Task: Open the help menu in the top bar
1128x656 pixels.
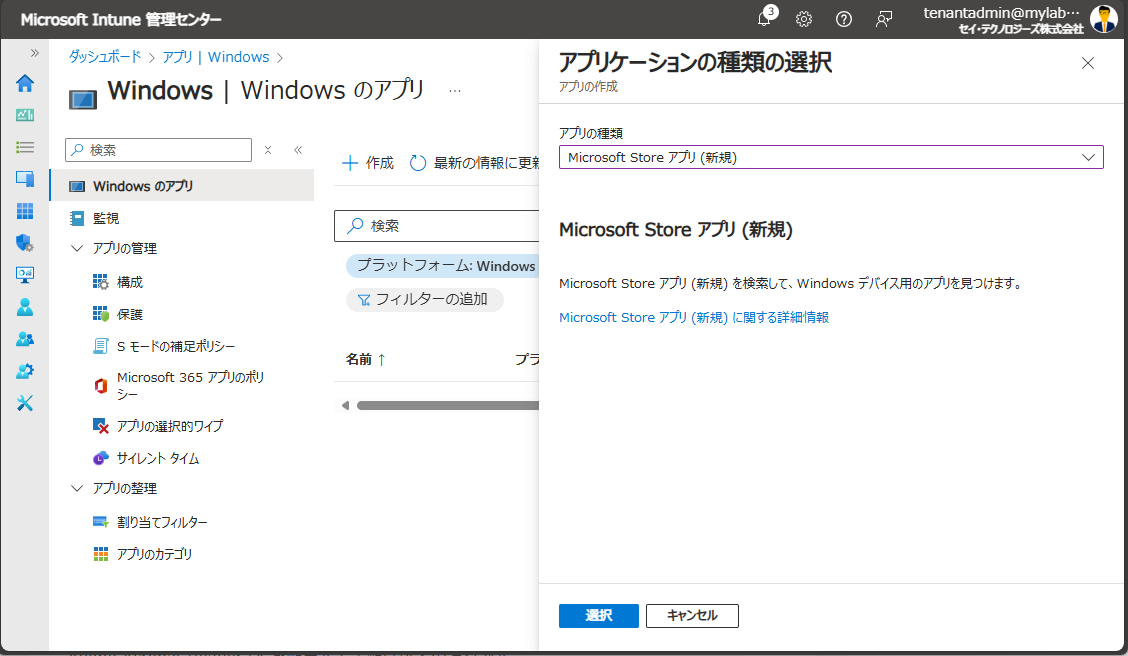Action: pyautogui.click(x=843, y=19)
